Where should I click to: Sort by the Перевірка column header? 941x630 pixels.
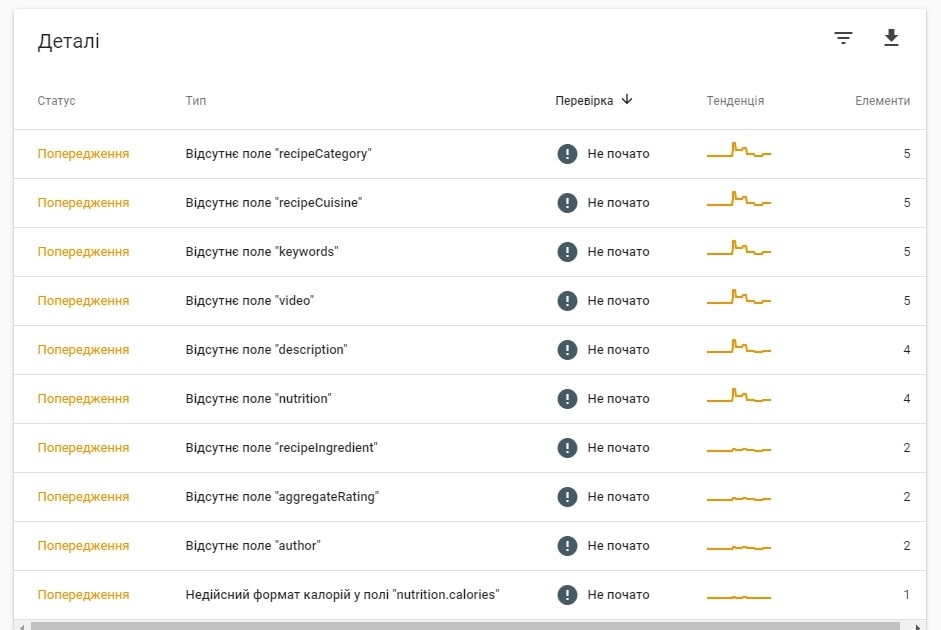(x=584, y=101)
